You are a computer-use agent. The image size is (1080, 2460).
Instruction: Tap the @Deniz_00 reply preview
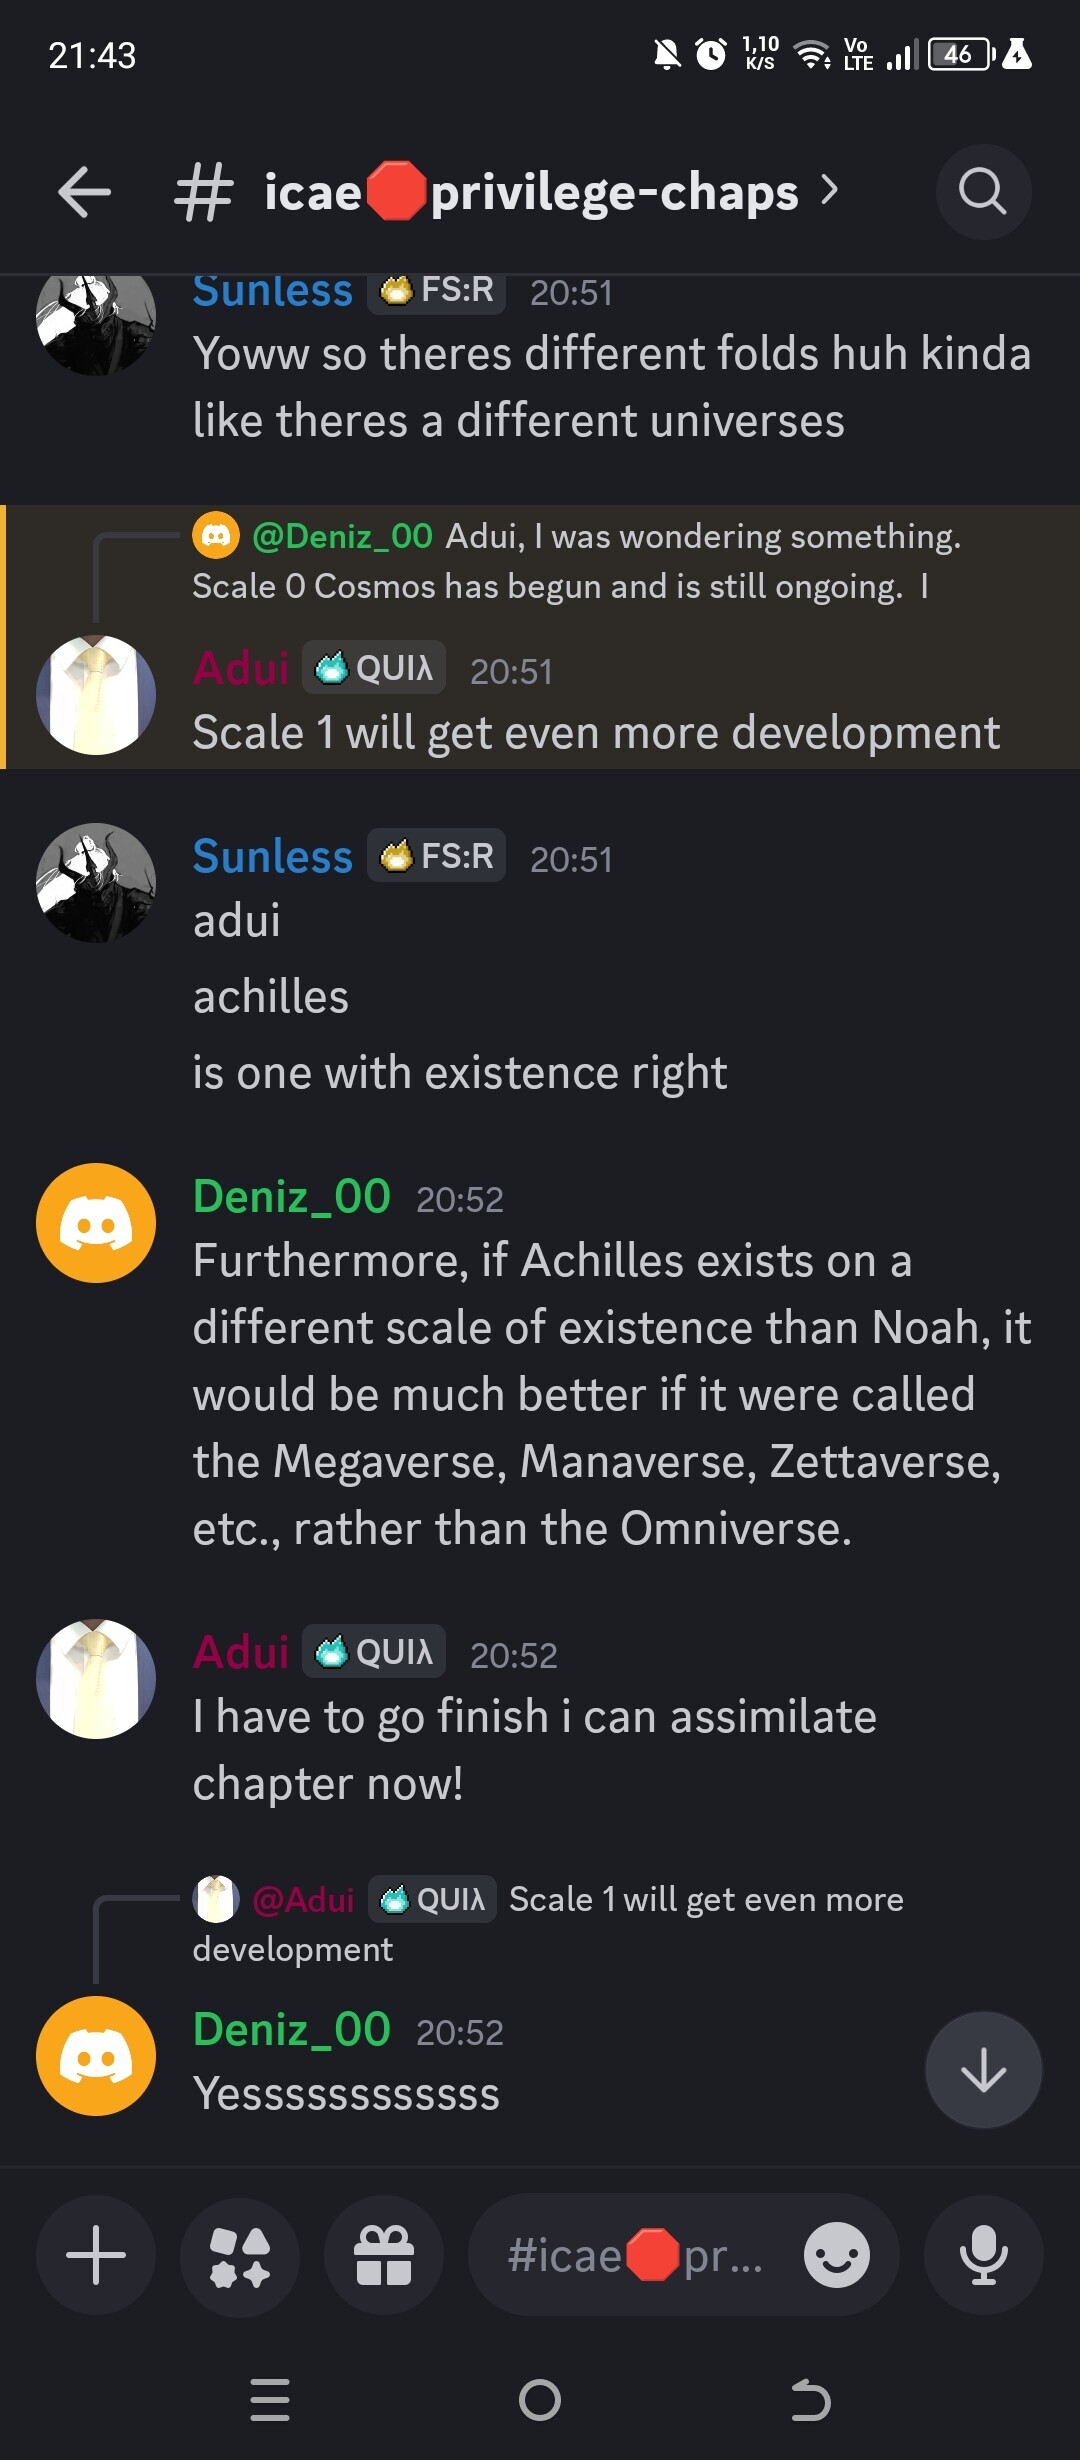575,561
